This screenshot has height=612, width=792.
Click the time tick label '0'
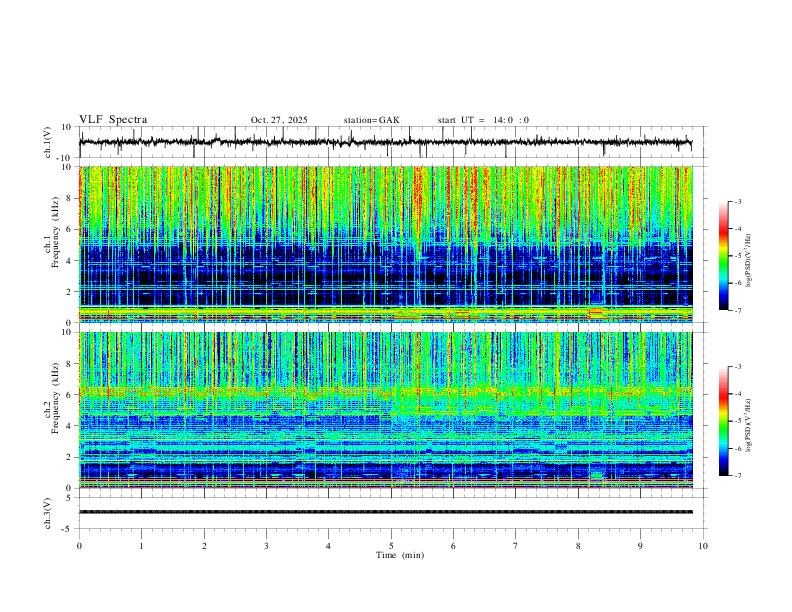pyautogui.click(x=79, y=546)
